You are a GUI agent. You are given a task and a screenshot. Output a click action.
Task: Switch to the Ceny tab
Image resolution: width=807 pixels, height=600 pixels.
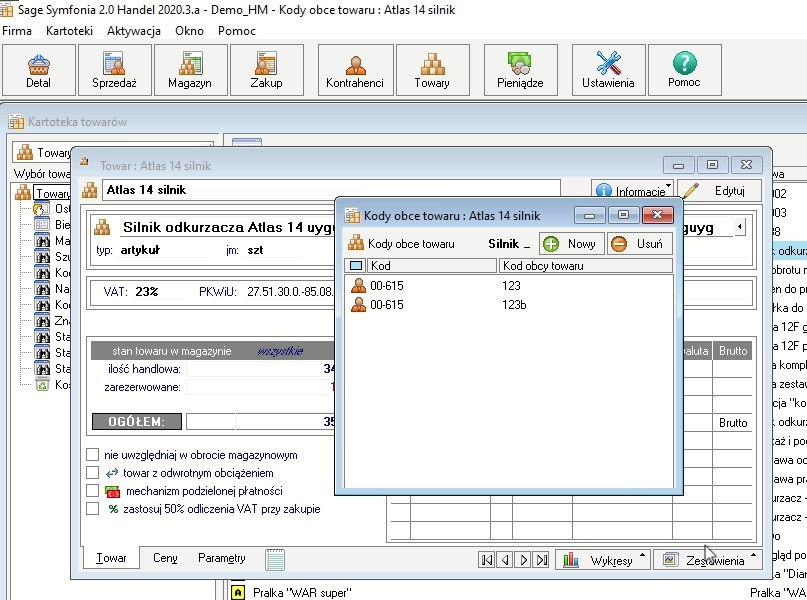pos(165,558)
